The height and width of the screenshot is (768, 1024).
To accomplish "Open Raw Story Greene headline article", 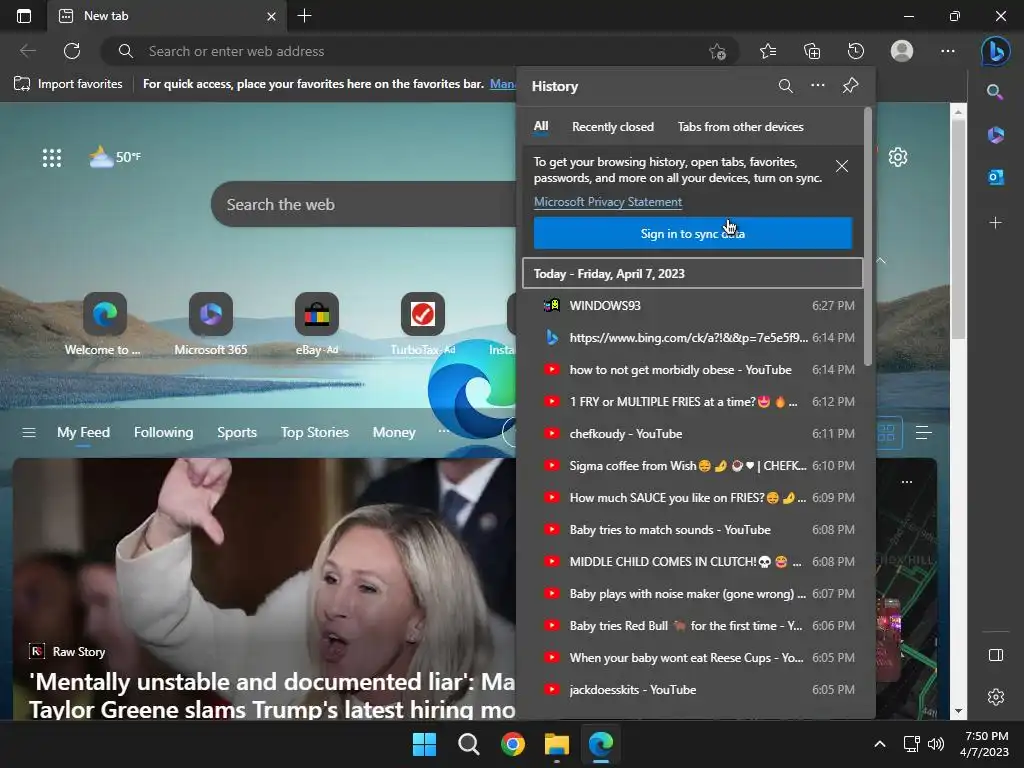I will coord(272,696).
